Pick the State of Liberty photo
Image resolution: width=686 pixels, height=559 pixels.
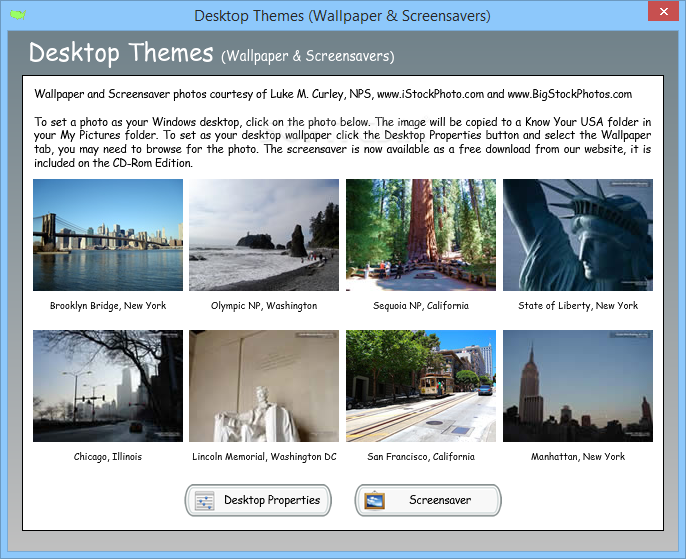click(578, 235)
